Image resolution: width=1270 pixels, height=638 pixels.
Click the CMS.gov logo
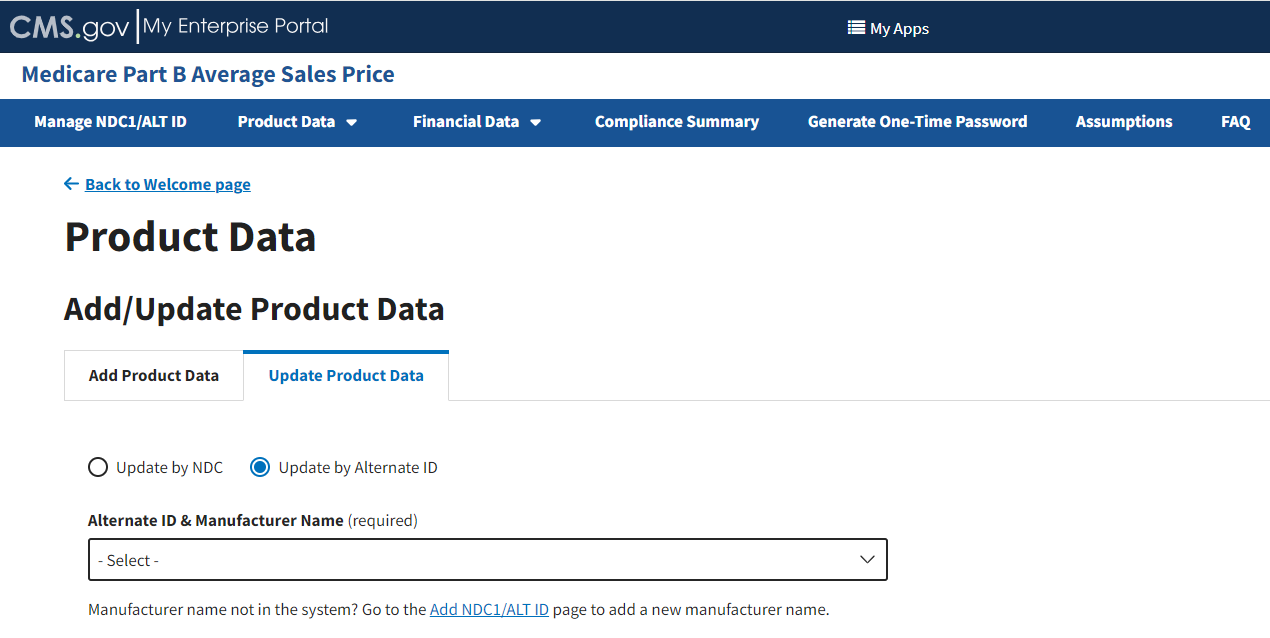pos(69,27)
